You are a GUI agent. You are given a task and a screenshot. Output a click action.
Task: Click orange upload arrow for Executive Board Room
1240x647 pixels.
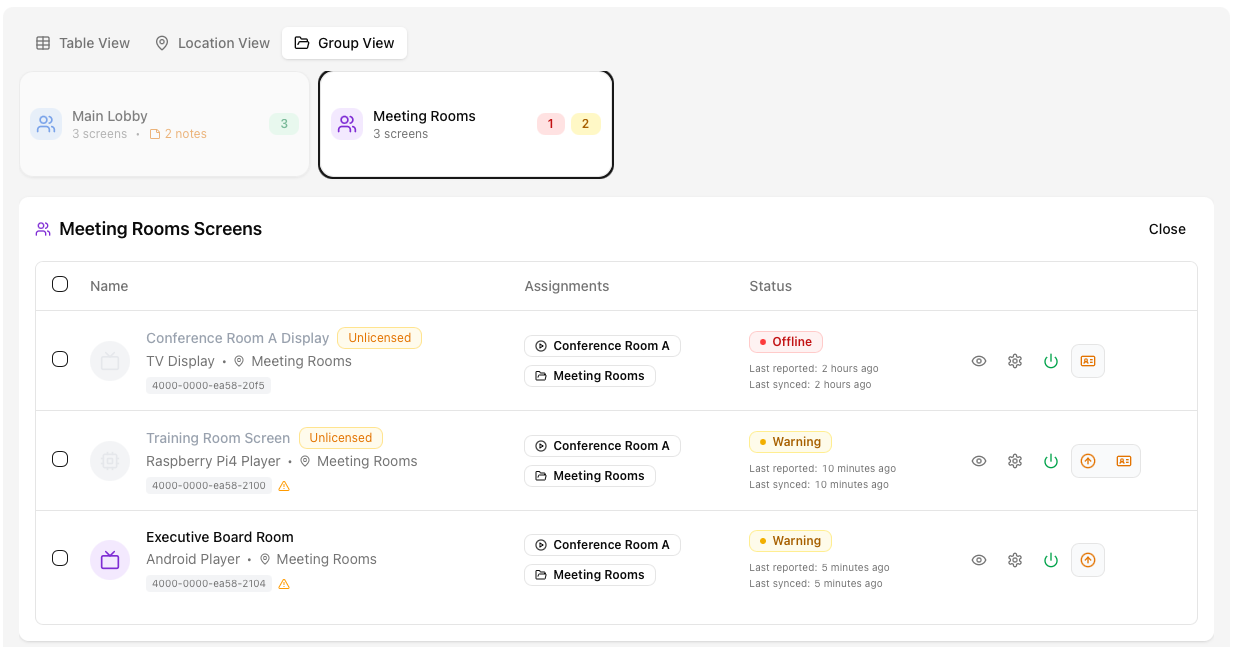pyautogui.click(x=1088, y=560)
